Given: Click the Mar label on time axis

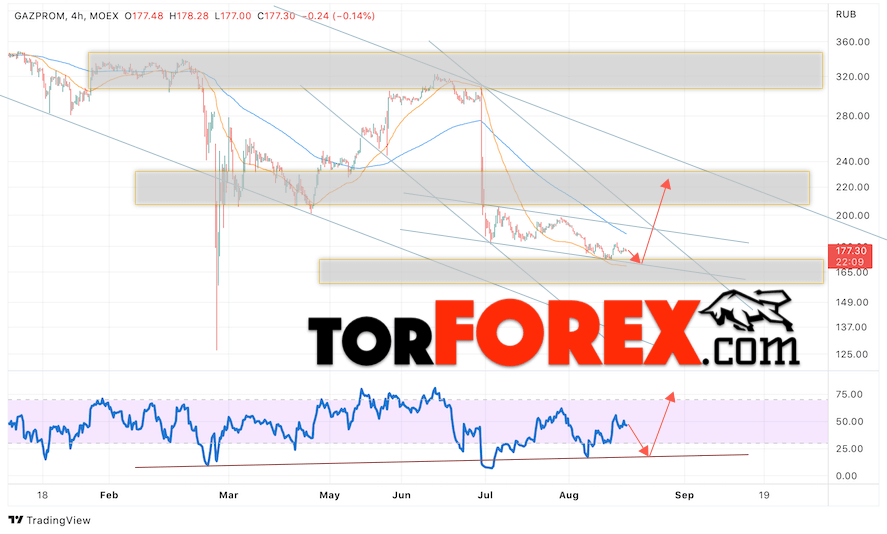Looking at the screenshot, I should pos(228,495).
